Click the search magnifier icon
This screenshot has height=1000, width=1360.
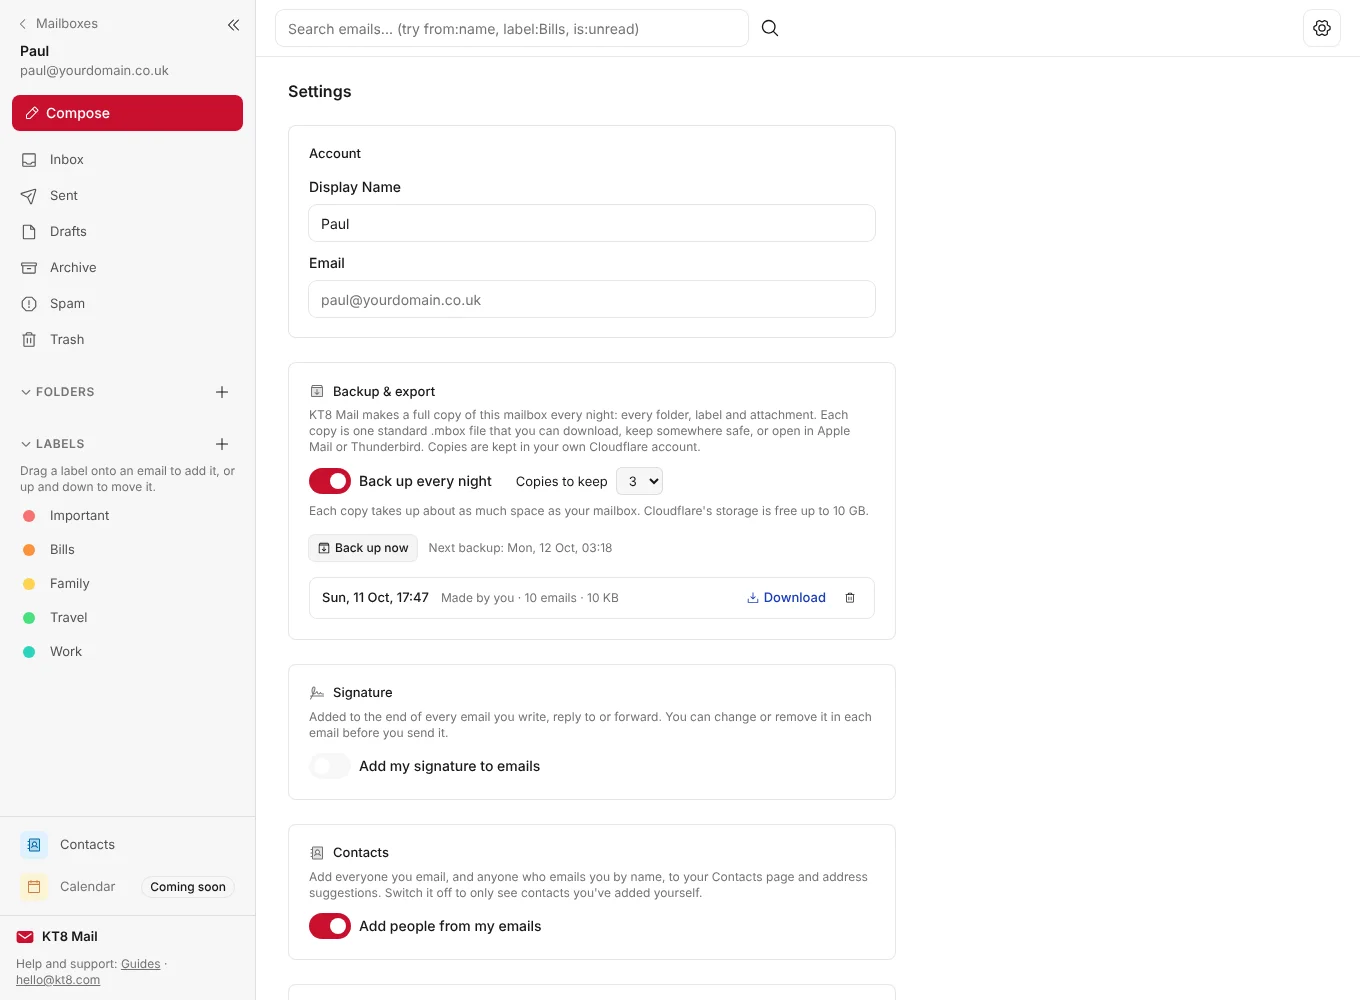click(770, 28)
